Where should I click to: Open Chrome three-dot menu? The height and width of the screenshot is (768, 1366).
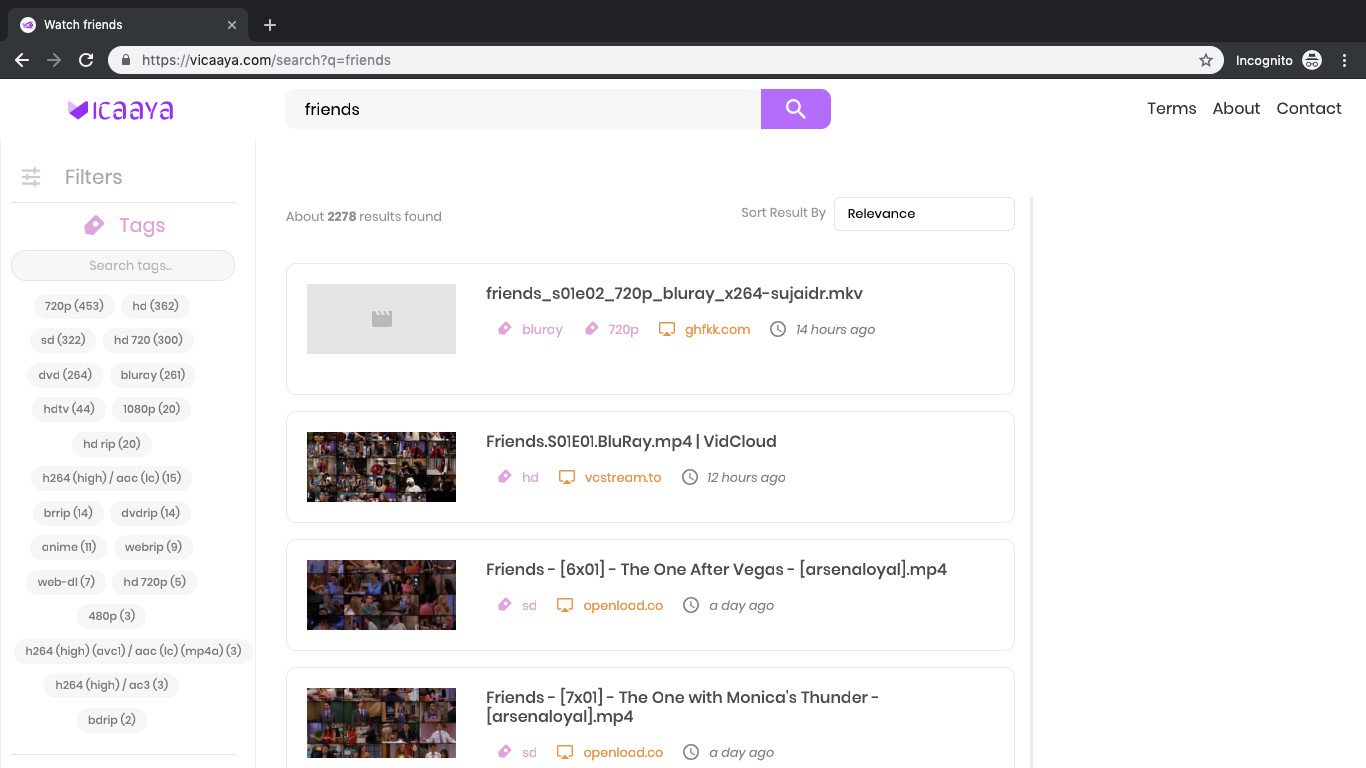[x=1344, y=60]
